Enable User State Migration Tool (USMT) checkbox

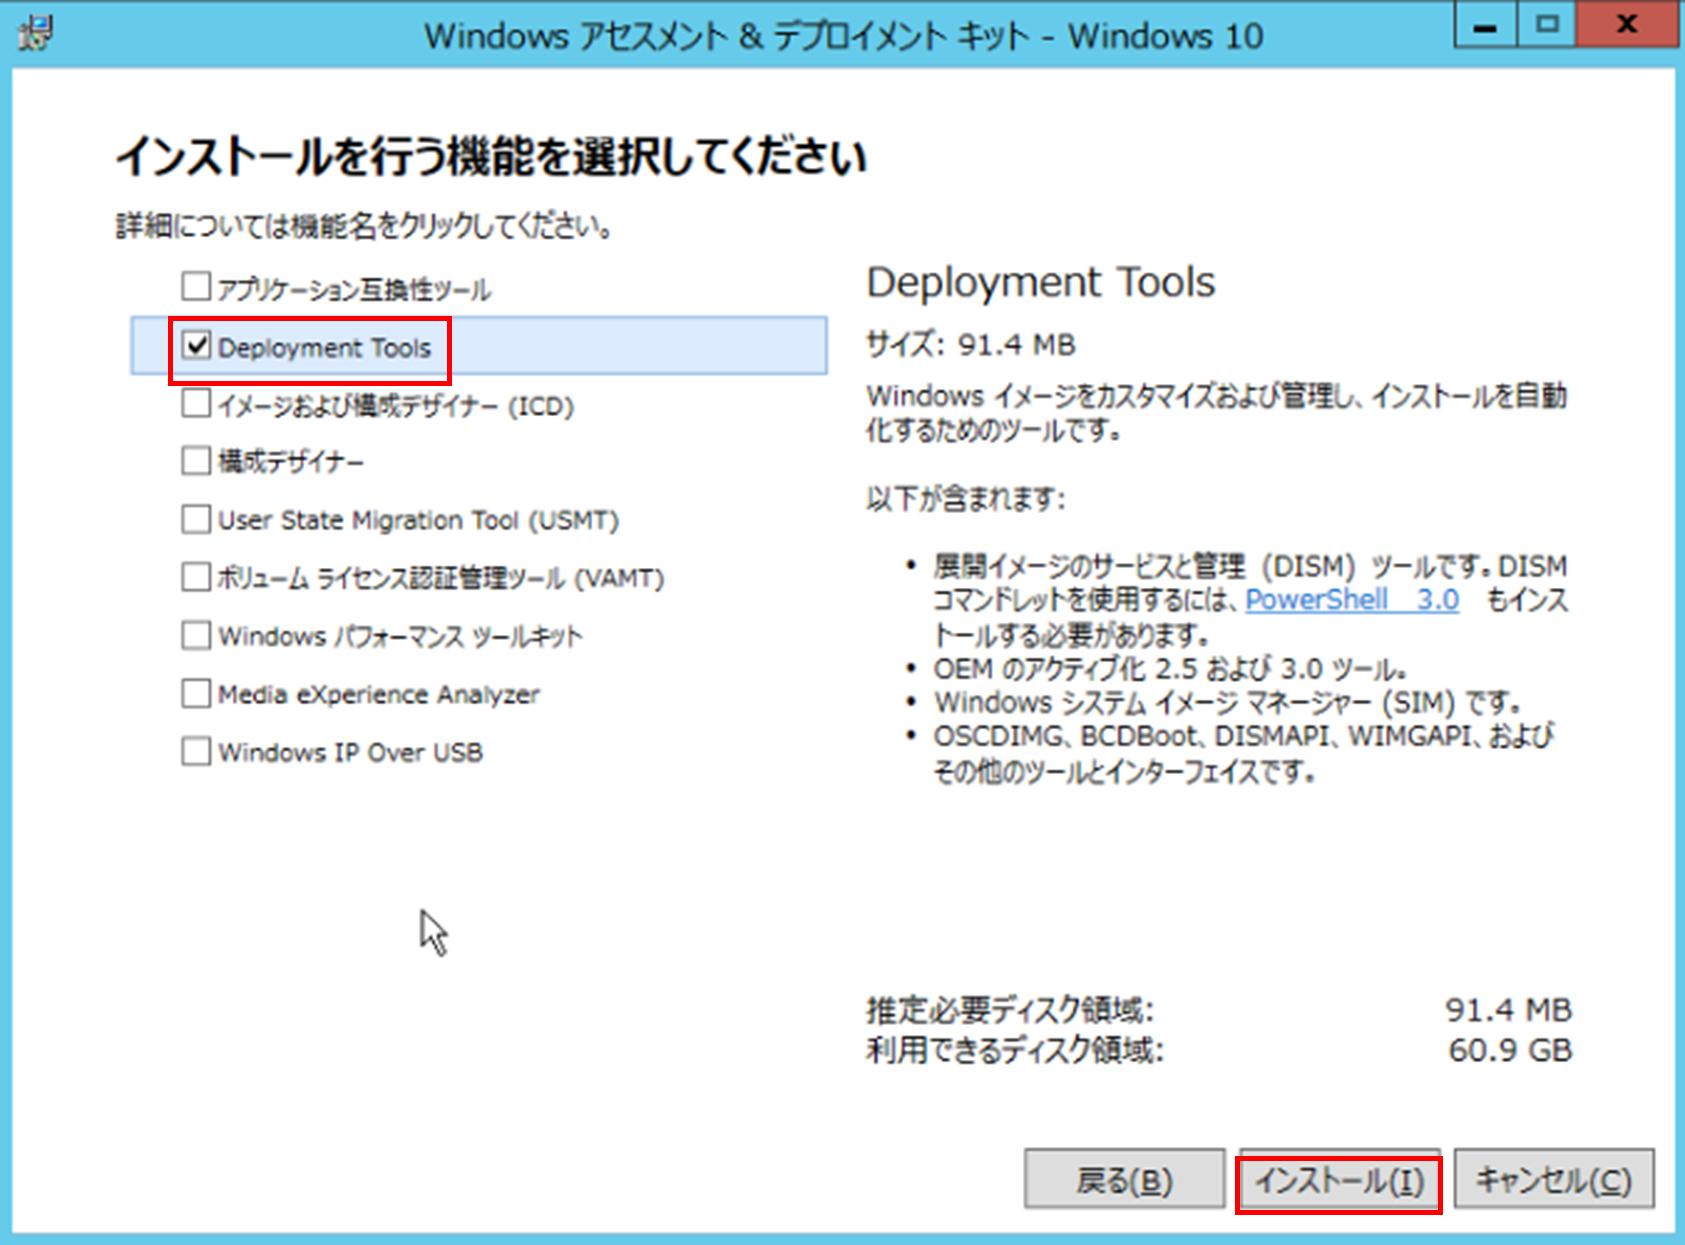(196, 519)
